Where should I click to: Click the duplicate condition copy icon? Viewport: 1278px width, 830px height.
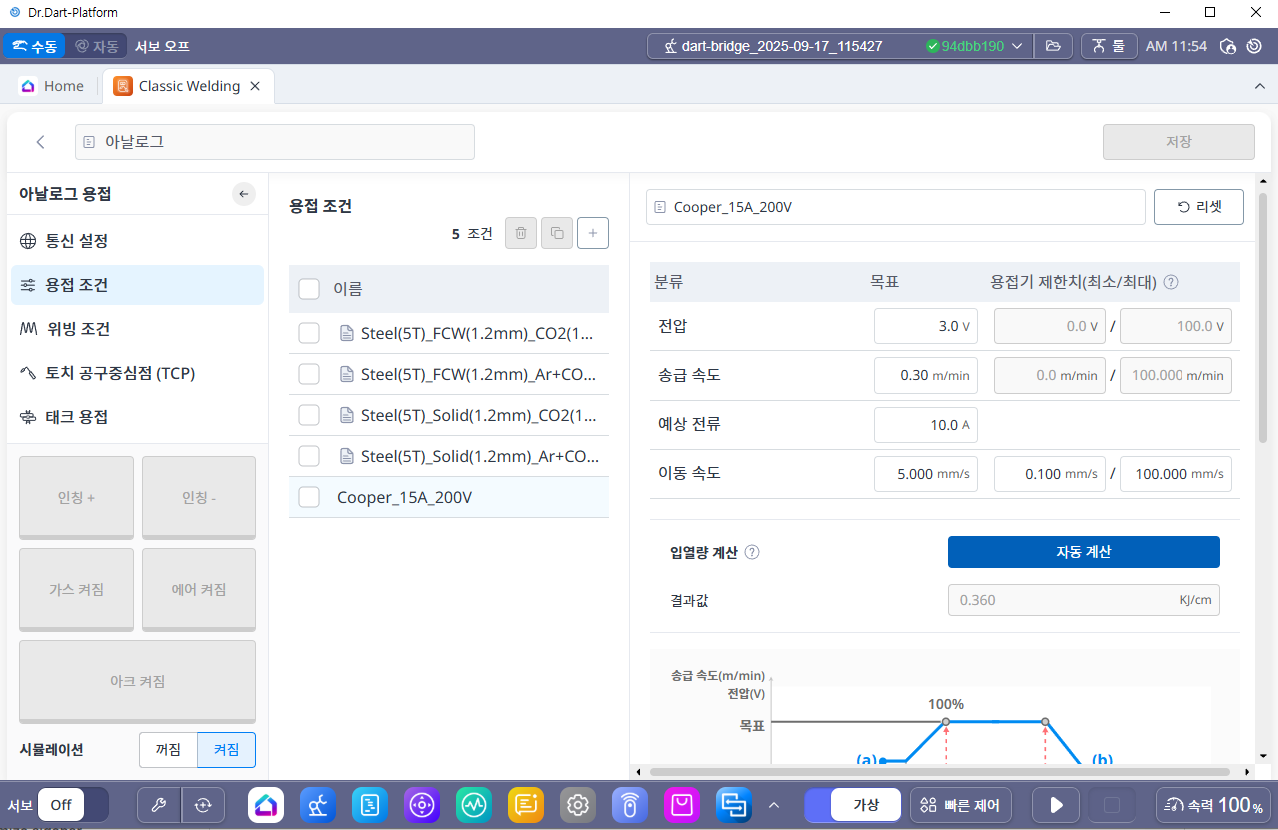tap(557, 233)
